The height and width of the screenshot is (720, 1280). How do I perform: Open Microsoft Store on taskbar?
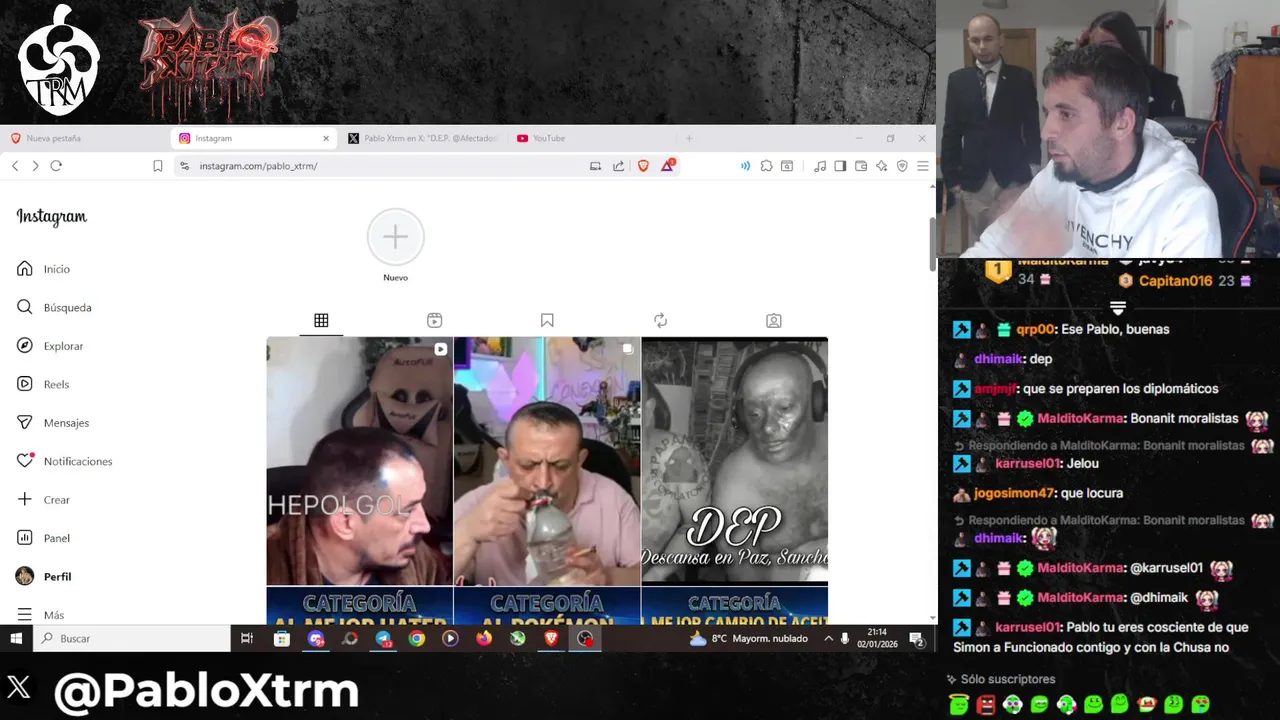[x=282, y=638]
